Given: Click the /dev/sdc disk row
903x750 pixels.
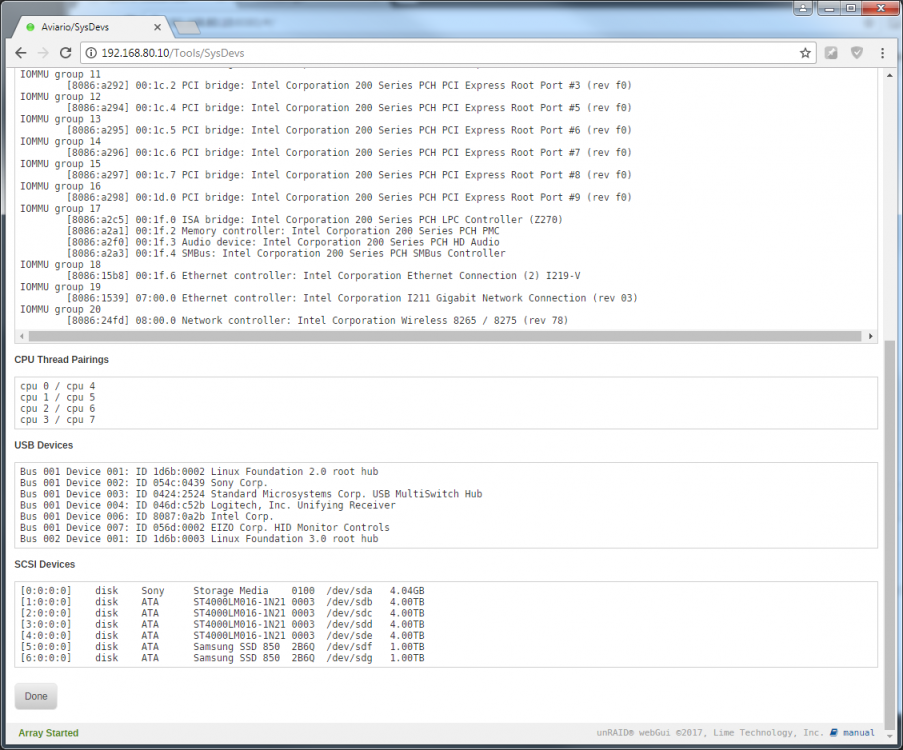Looking at the screenshot, I should [222, 613].
